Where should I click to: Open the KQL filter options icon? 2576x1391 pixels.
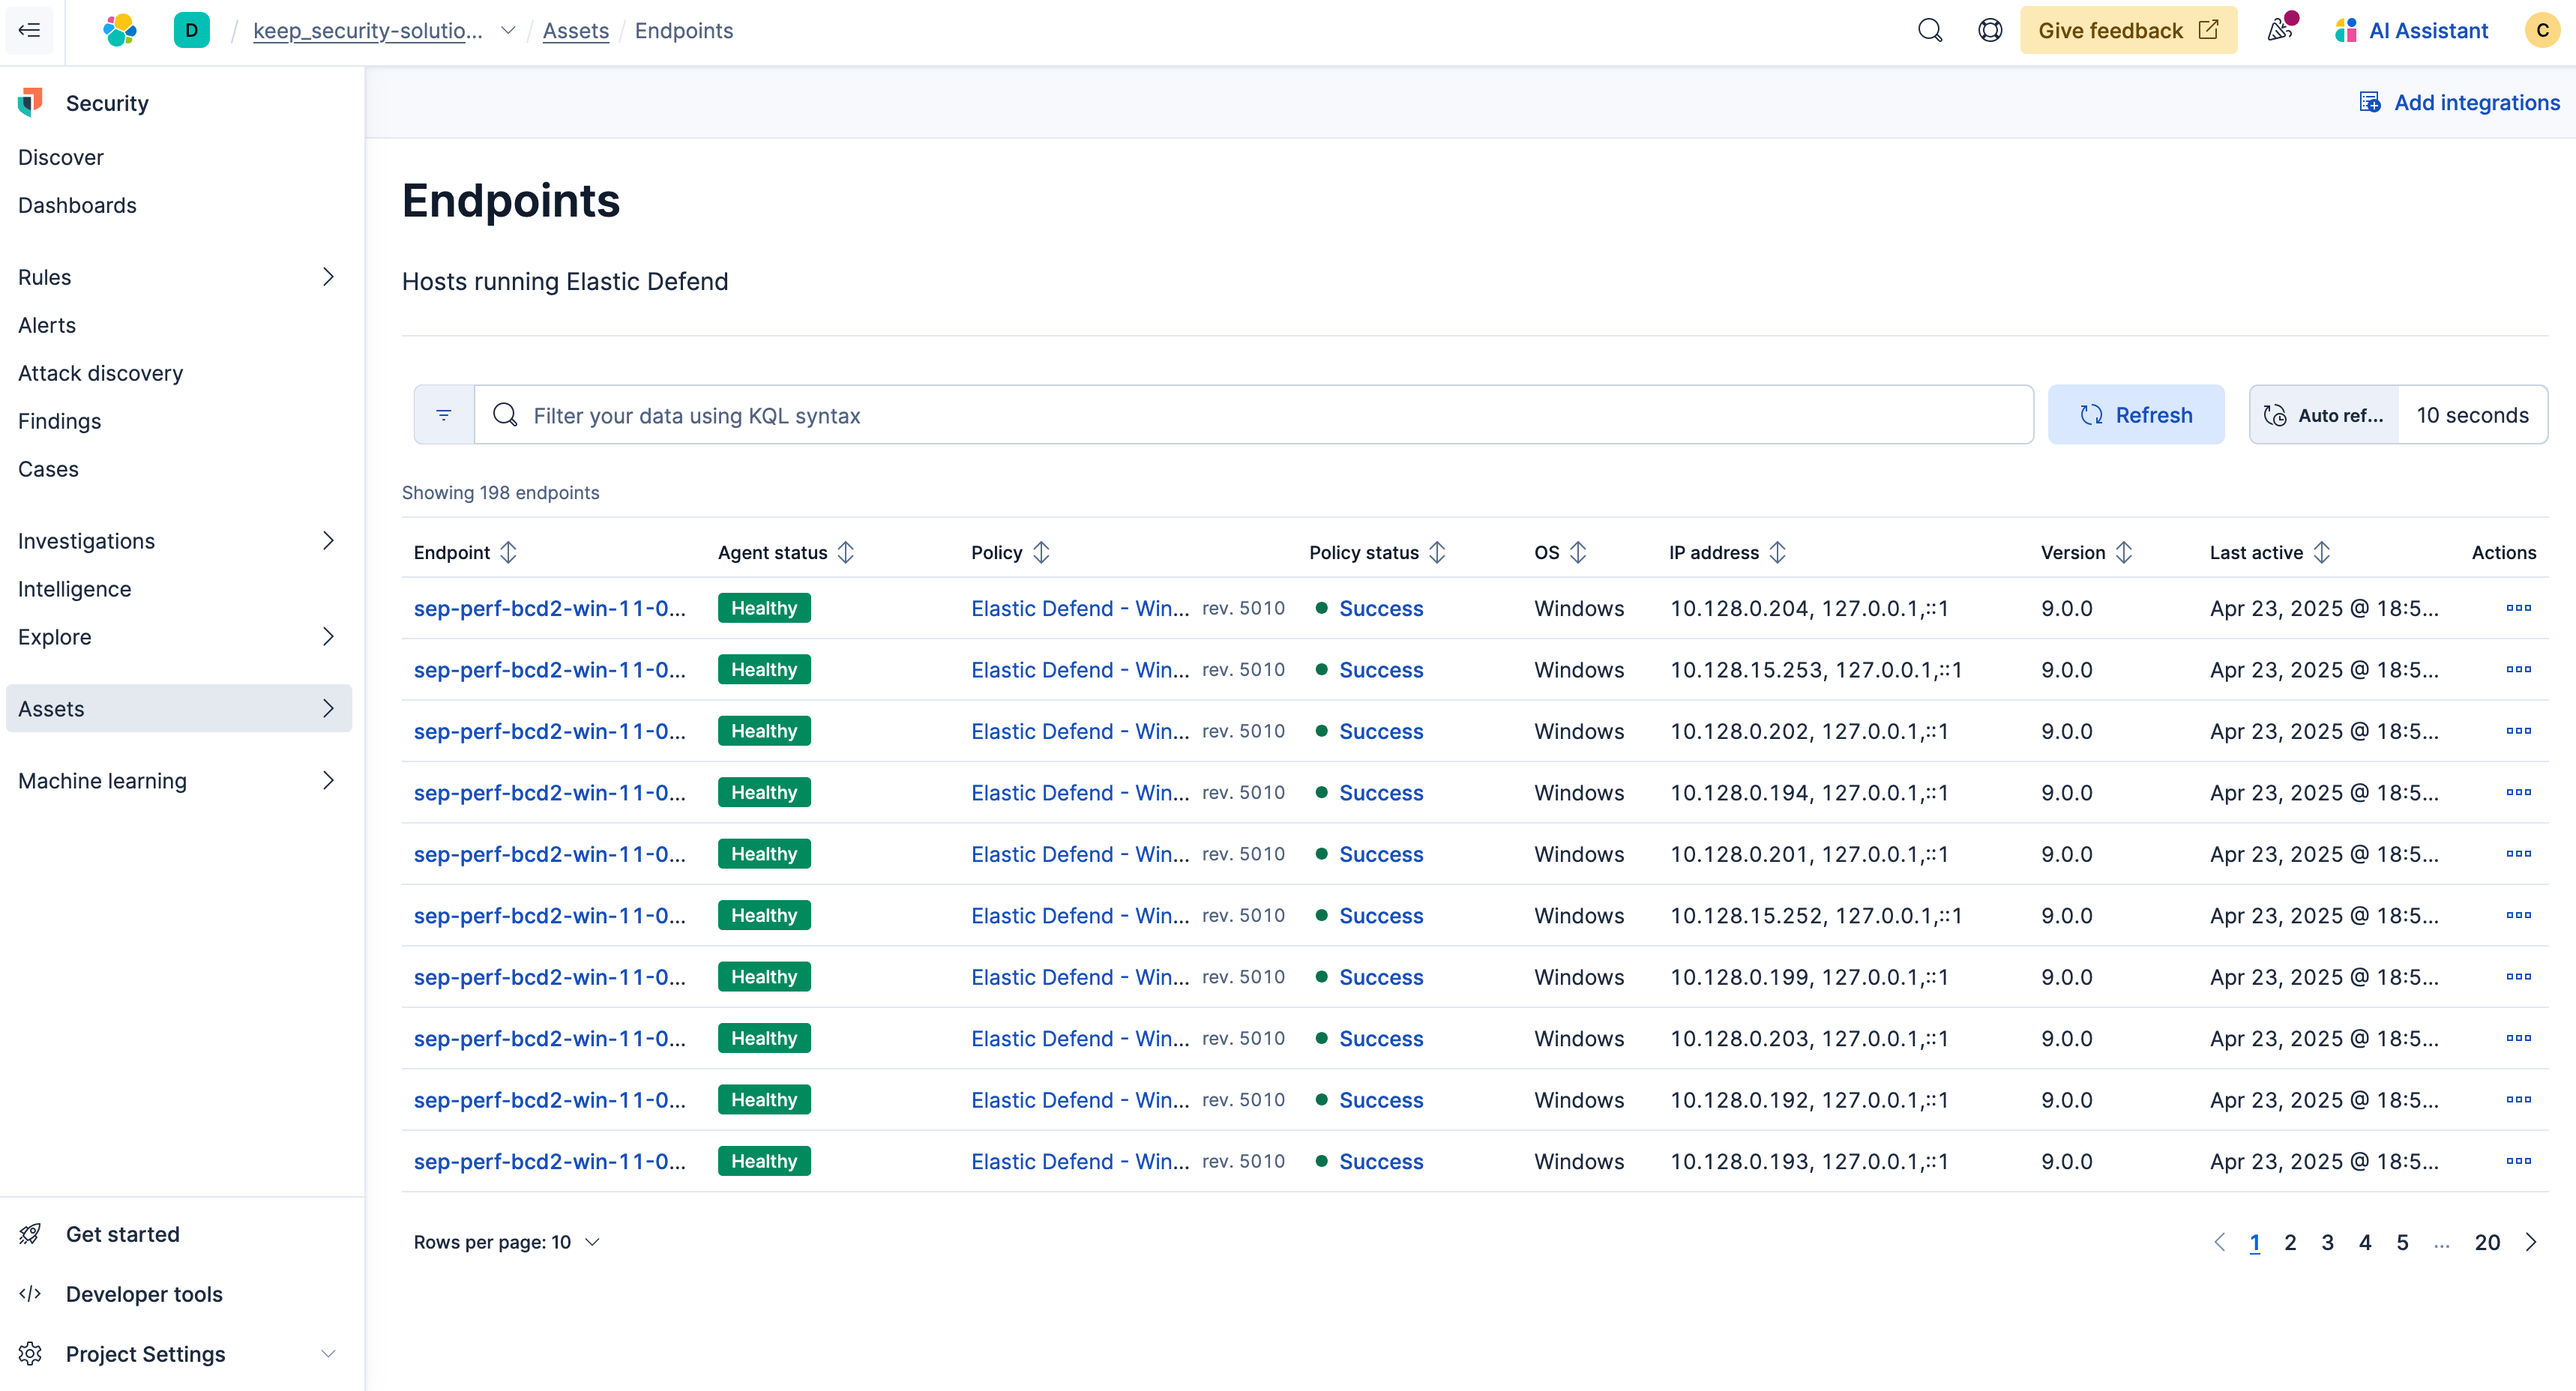tap(444, 415)
